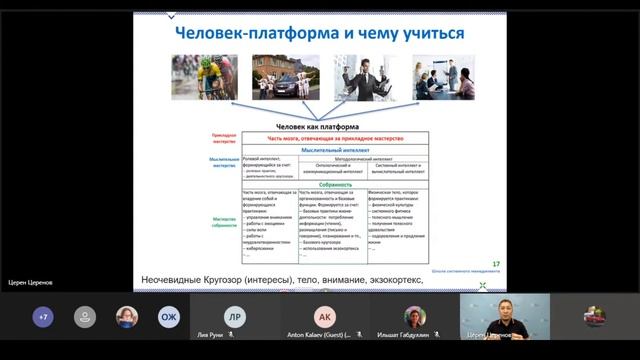This screenshot has height=360, width=640.
Task: Select the red car avatar participant
Action: coord(594,317)
